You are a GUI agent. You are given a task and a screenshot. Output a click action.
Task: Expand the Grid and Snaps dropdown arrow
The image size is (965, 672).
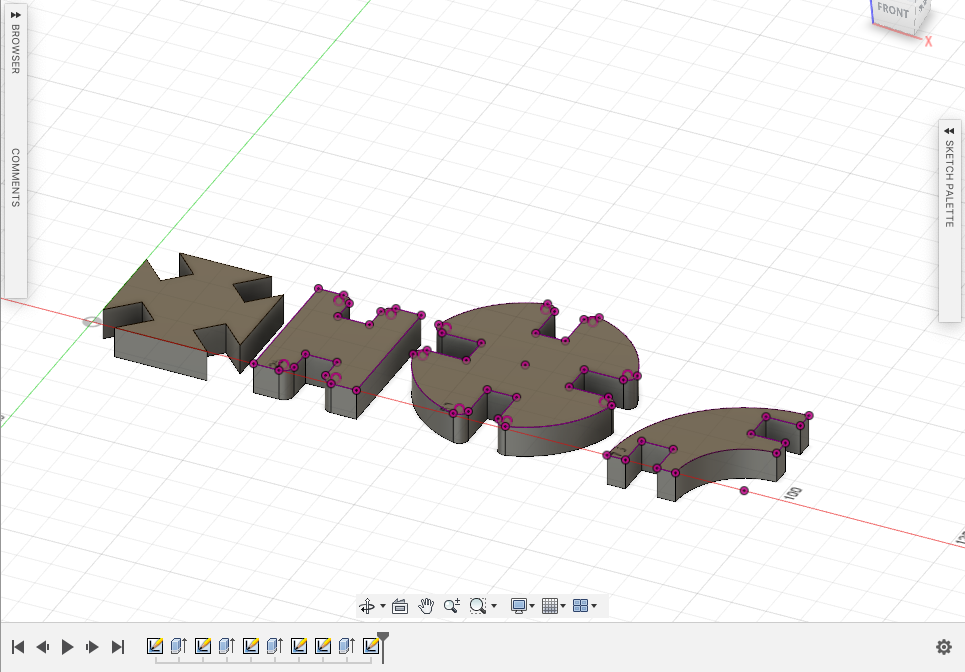(563, 606)
